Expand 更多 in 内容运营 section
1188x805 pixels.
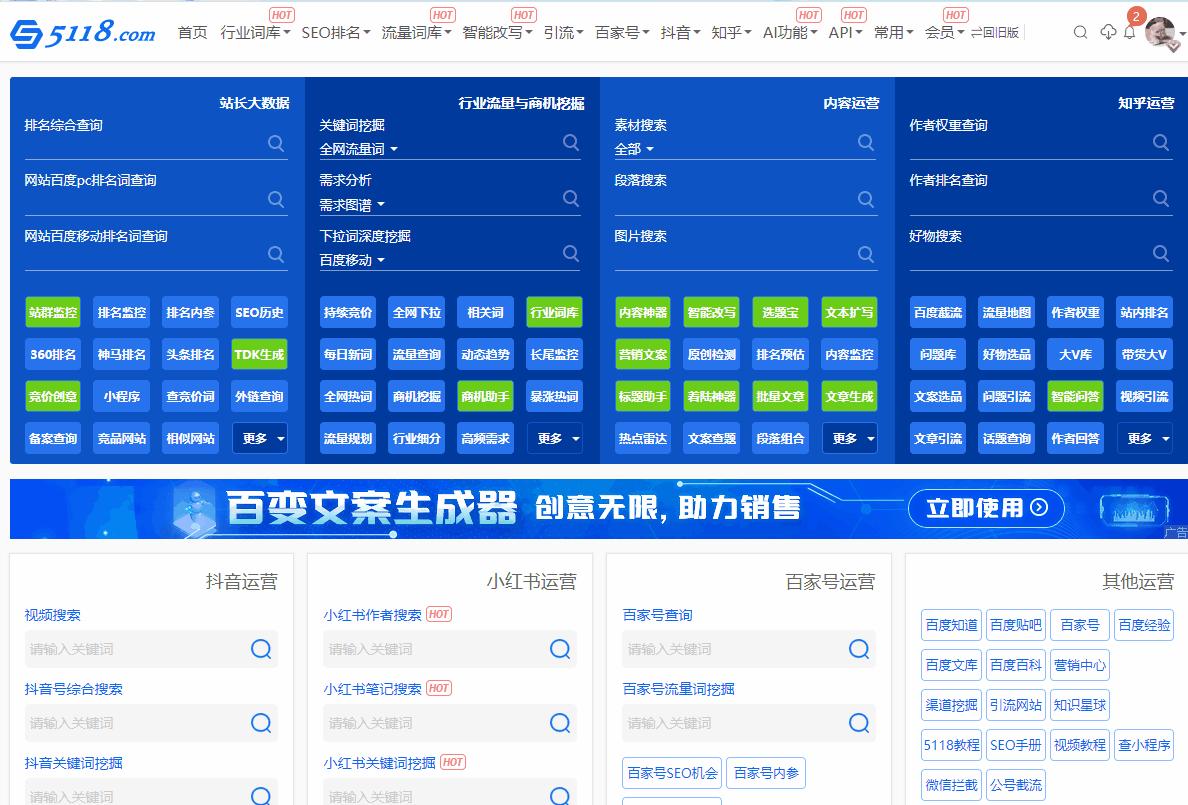(x=849, y=438)
